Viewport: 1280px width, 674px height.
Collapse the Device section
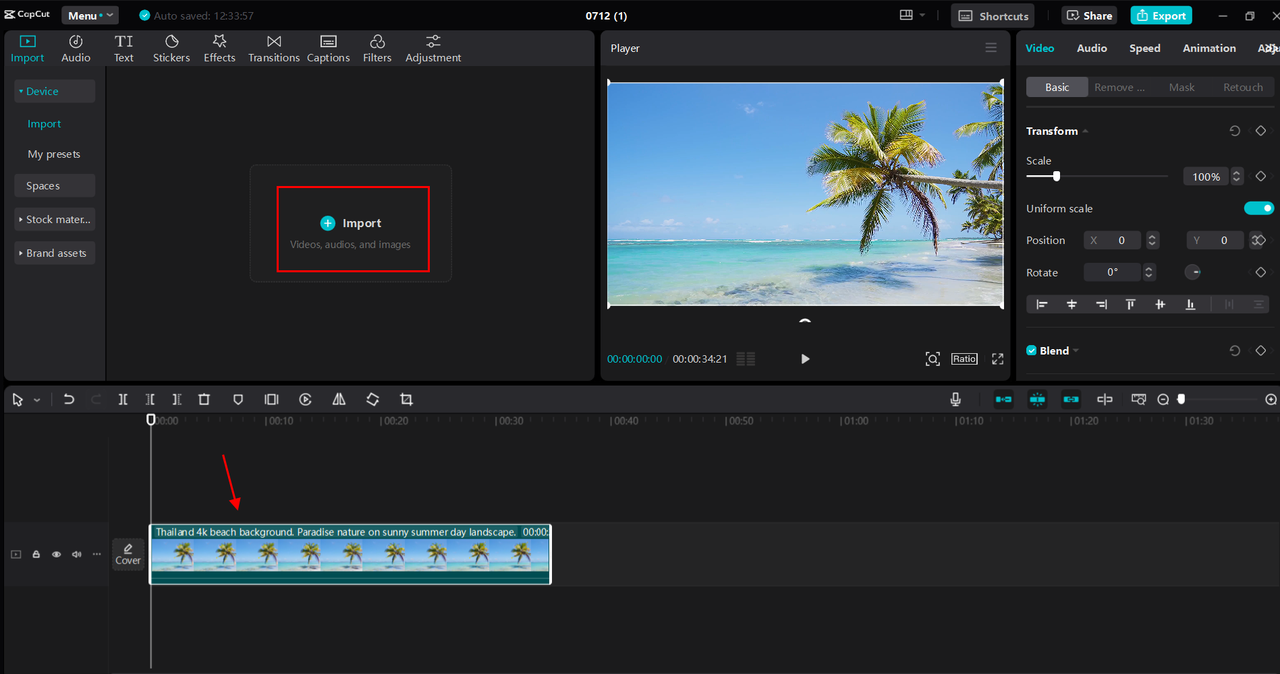tap(21, 91)
